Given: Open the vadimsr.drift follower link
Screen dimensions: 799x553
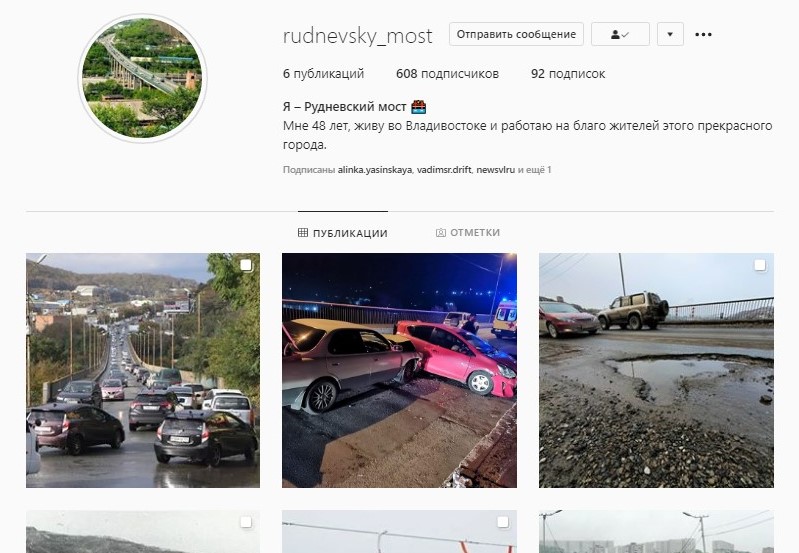Looking at the screenshot, I should click(444, 170).
